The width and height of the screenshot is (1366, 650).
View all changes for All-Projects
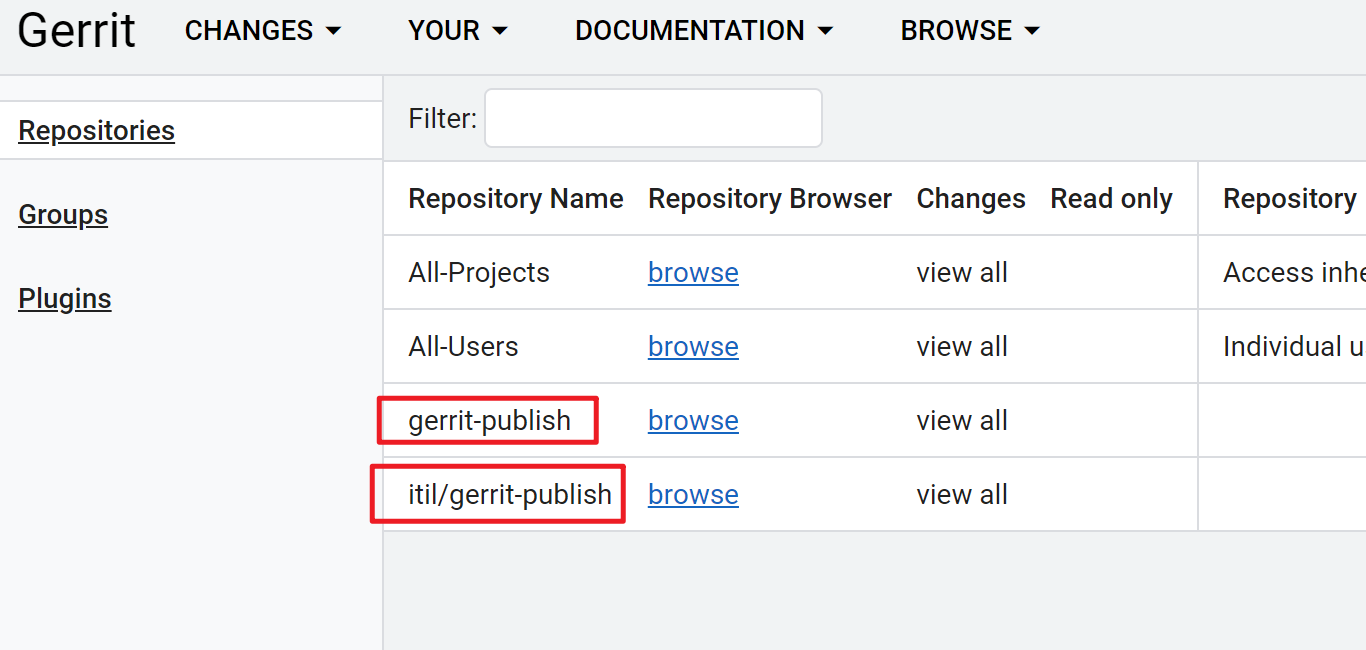(x=961, y=273)
